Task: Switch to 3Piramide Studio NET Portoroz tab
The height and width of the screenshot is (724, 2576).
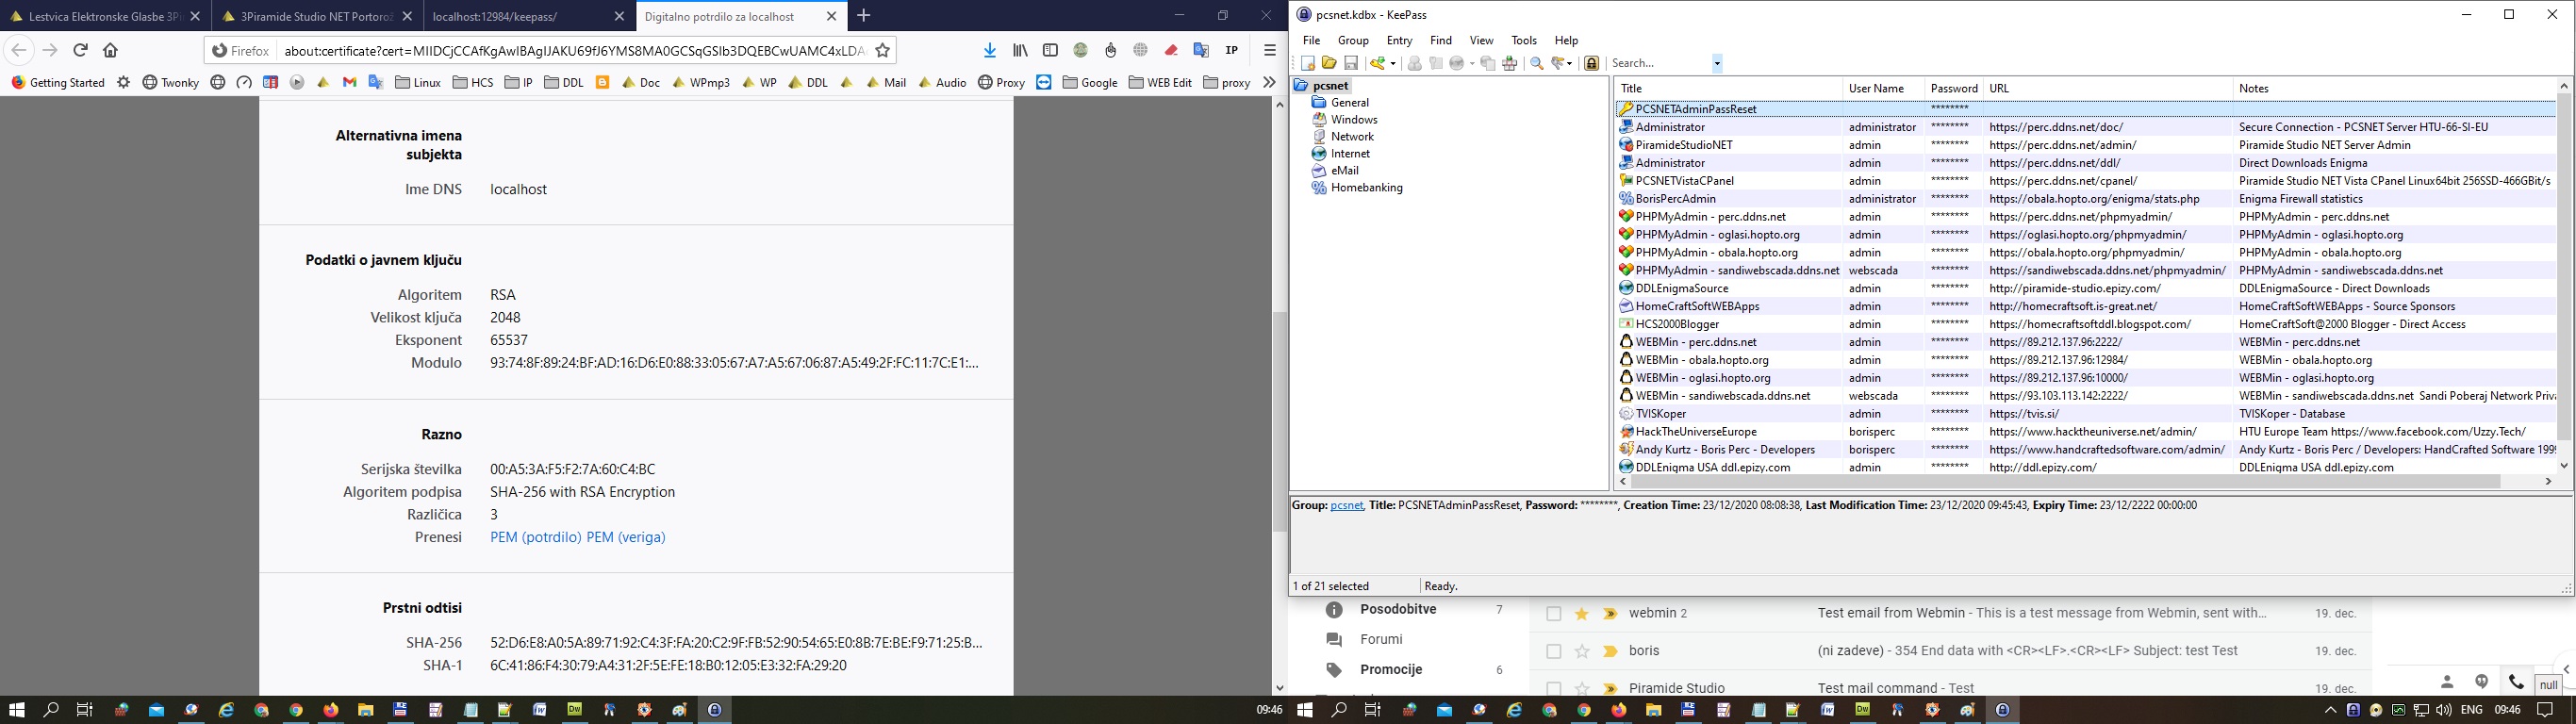Action: coord(317,16)
